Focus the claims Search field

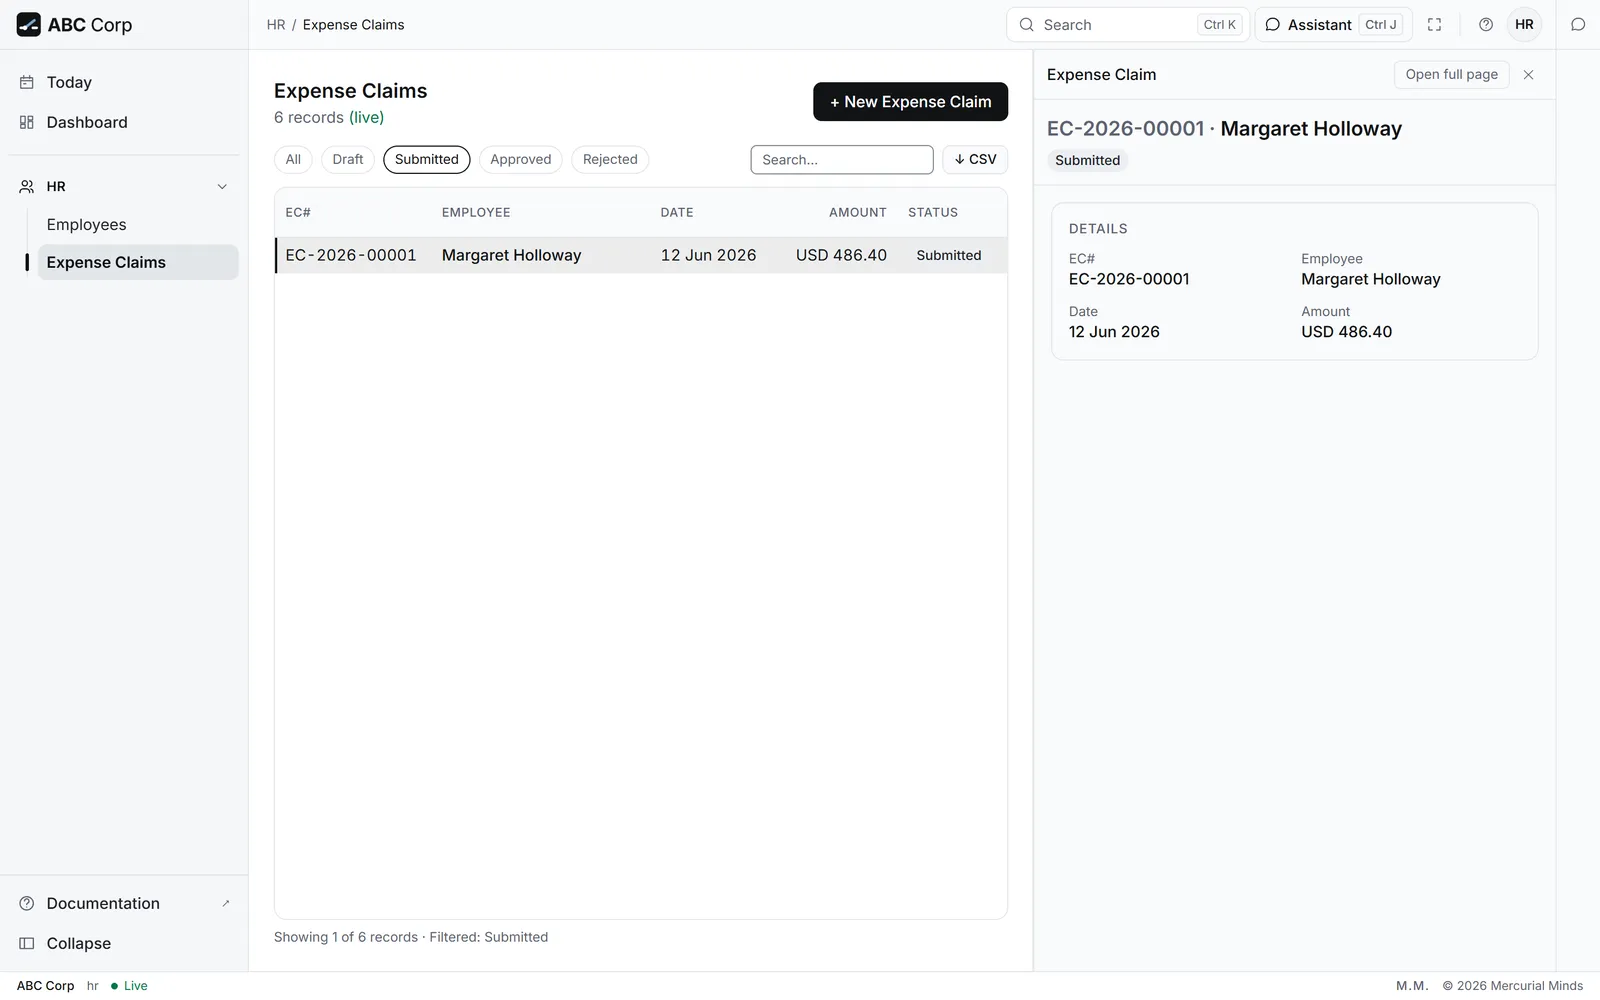tap(842, 160)
